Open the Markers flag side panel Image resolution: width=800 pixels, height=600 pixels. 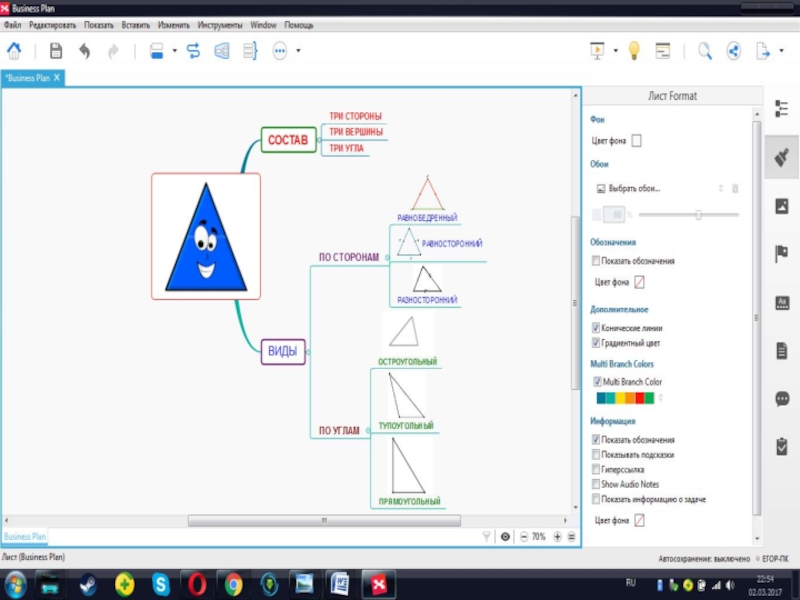[x=781, y=254]
